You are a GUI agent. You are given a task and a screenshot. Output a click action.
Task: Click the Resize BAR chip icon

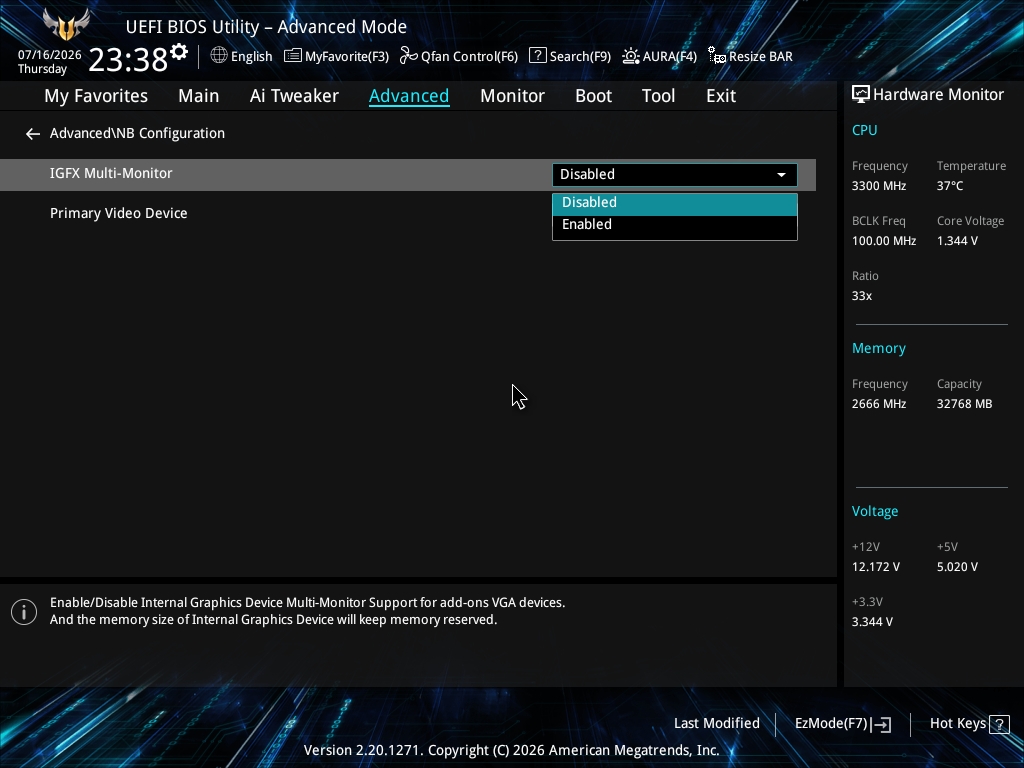click(x=717, y=56)
